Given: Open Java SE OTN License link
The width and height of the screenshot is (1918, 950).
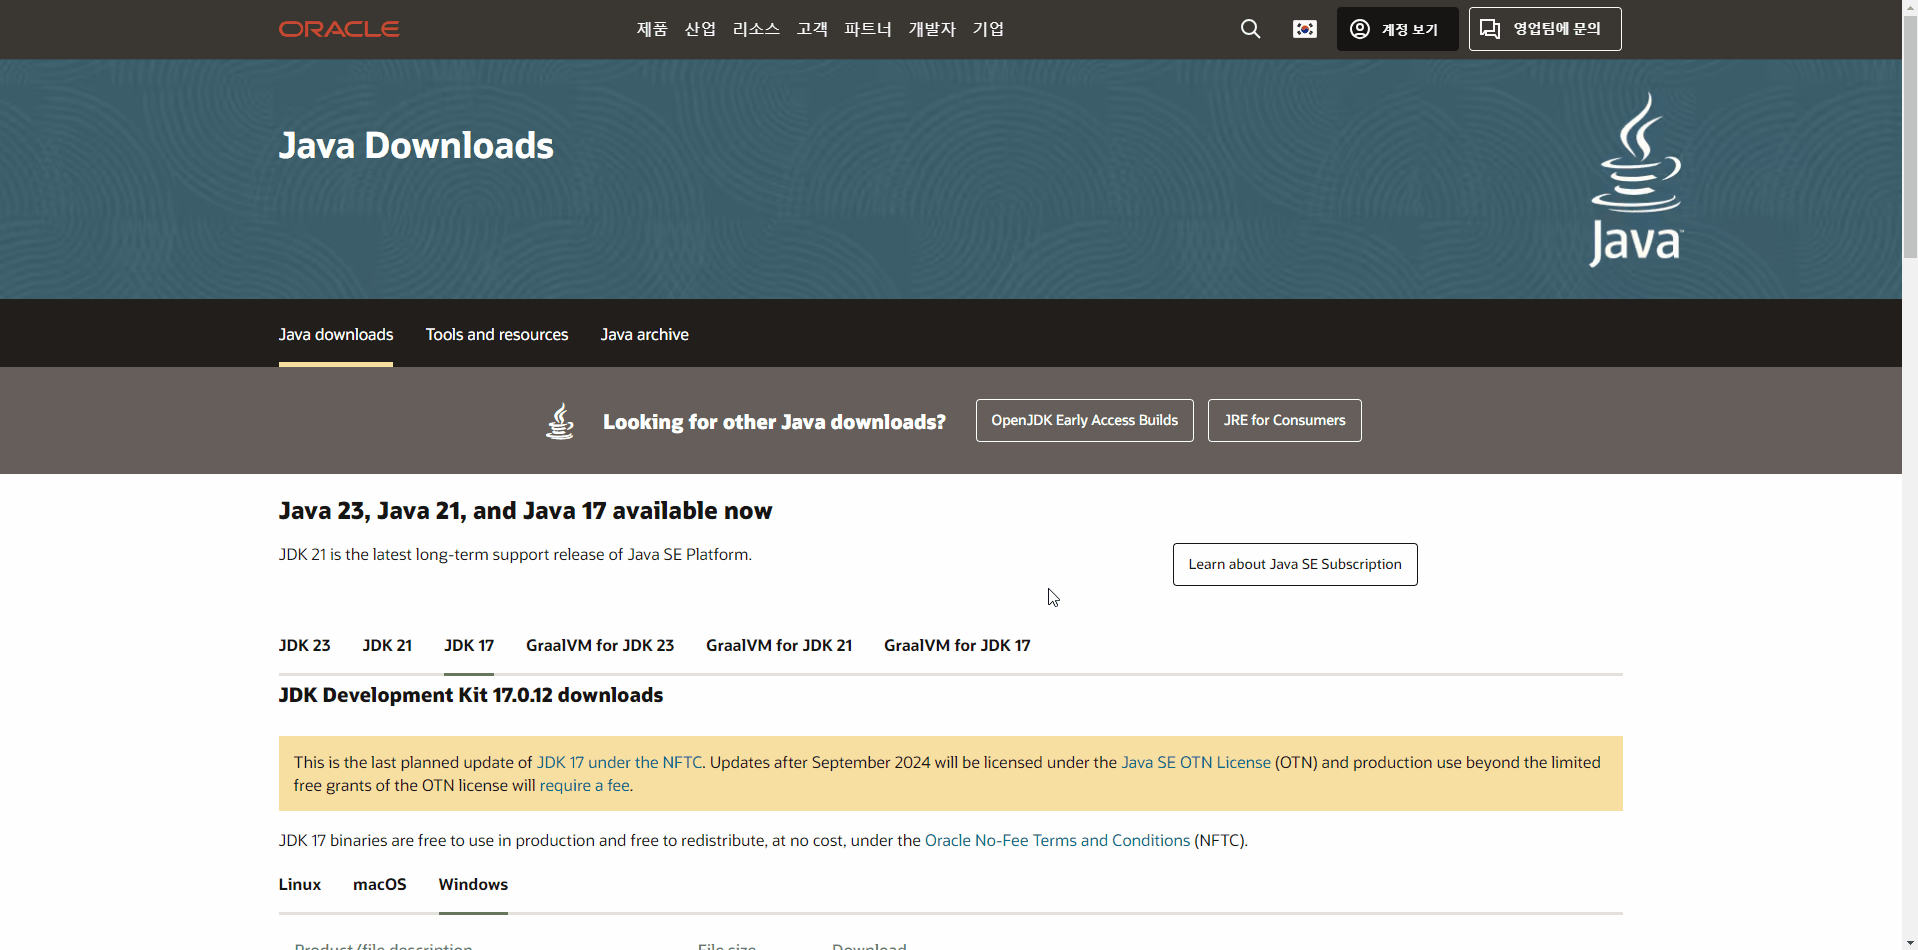Looking at the screenshot, I should click(1196, 762).
